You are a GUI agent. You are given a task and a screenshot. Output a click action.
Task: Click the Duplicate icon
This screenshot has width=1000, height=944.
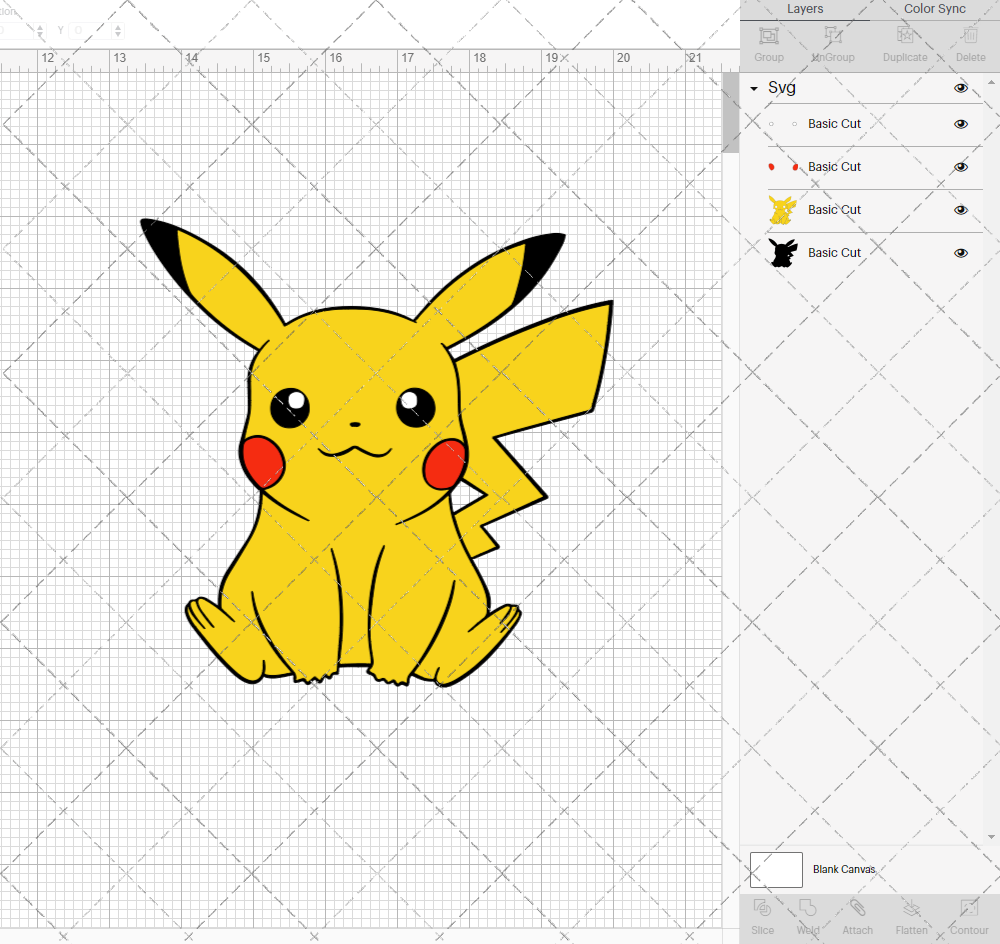(905, 35)
